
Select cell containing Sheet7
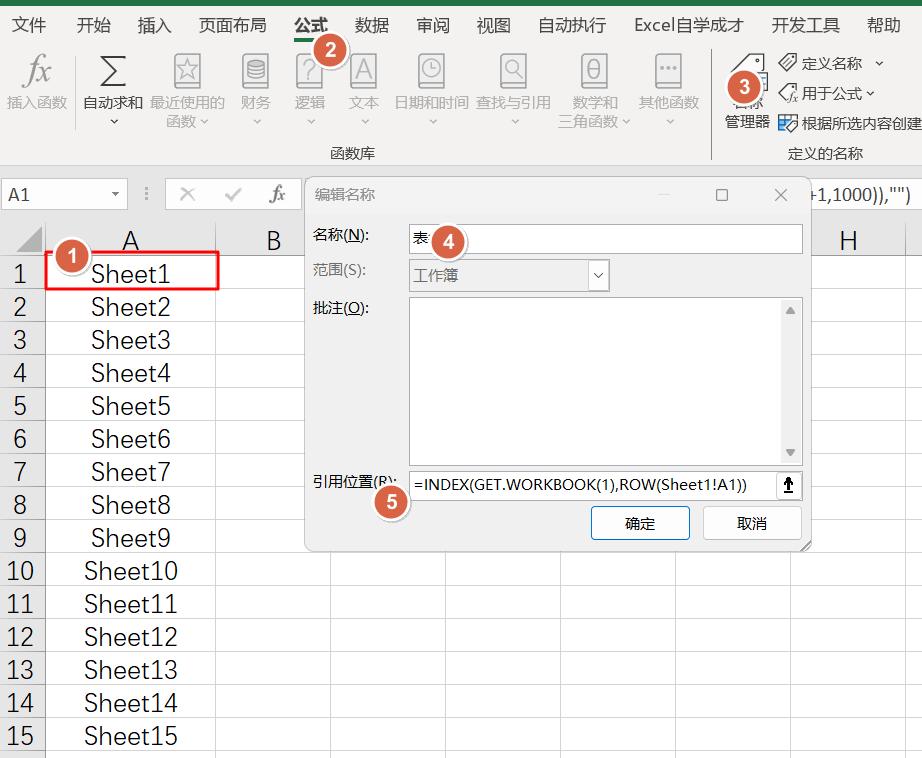pos(131,471)
